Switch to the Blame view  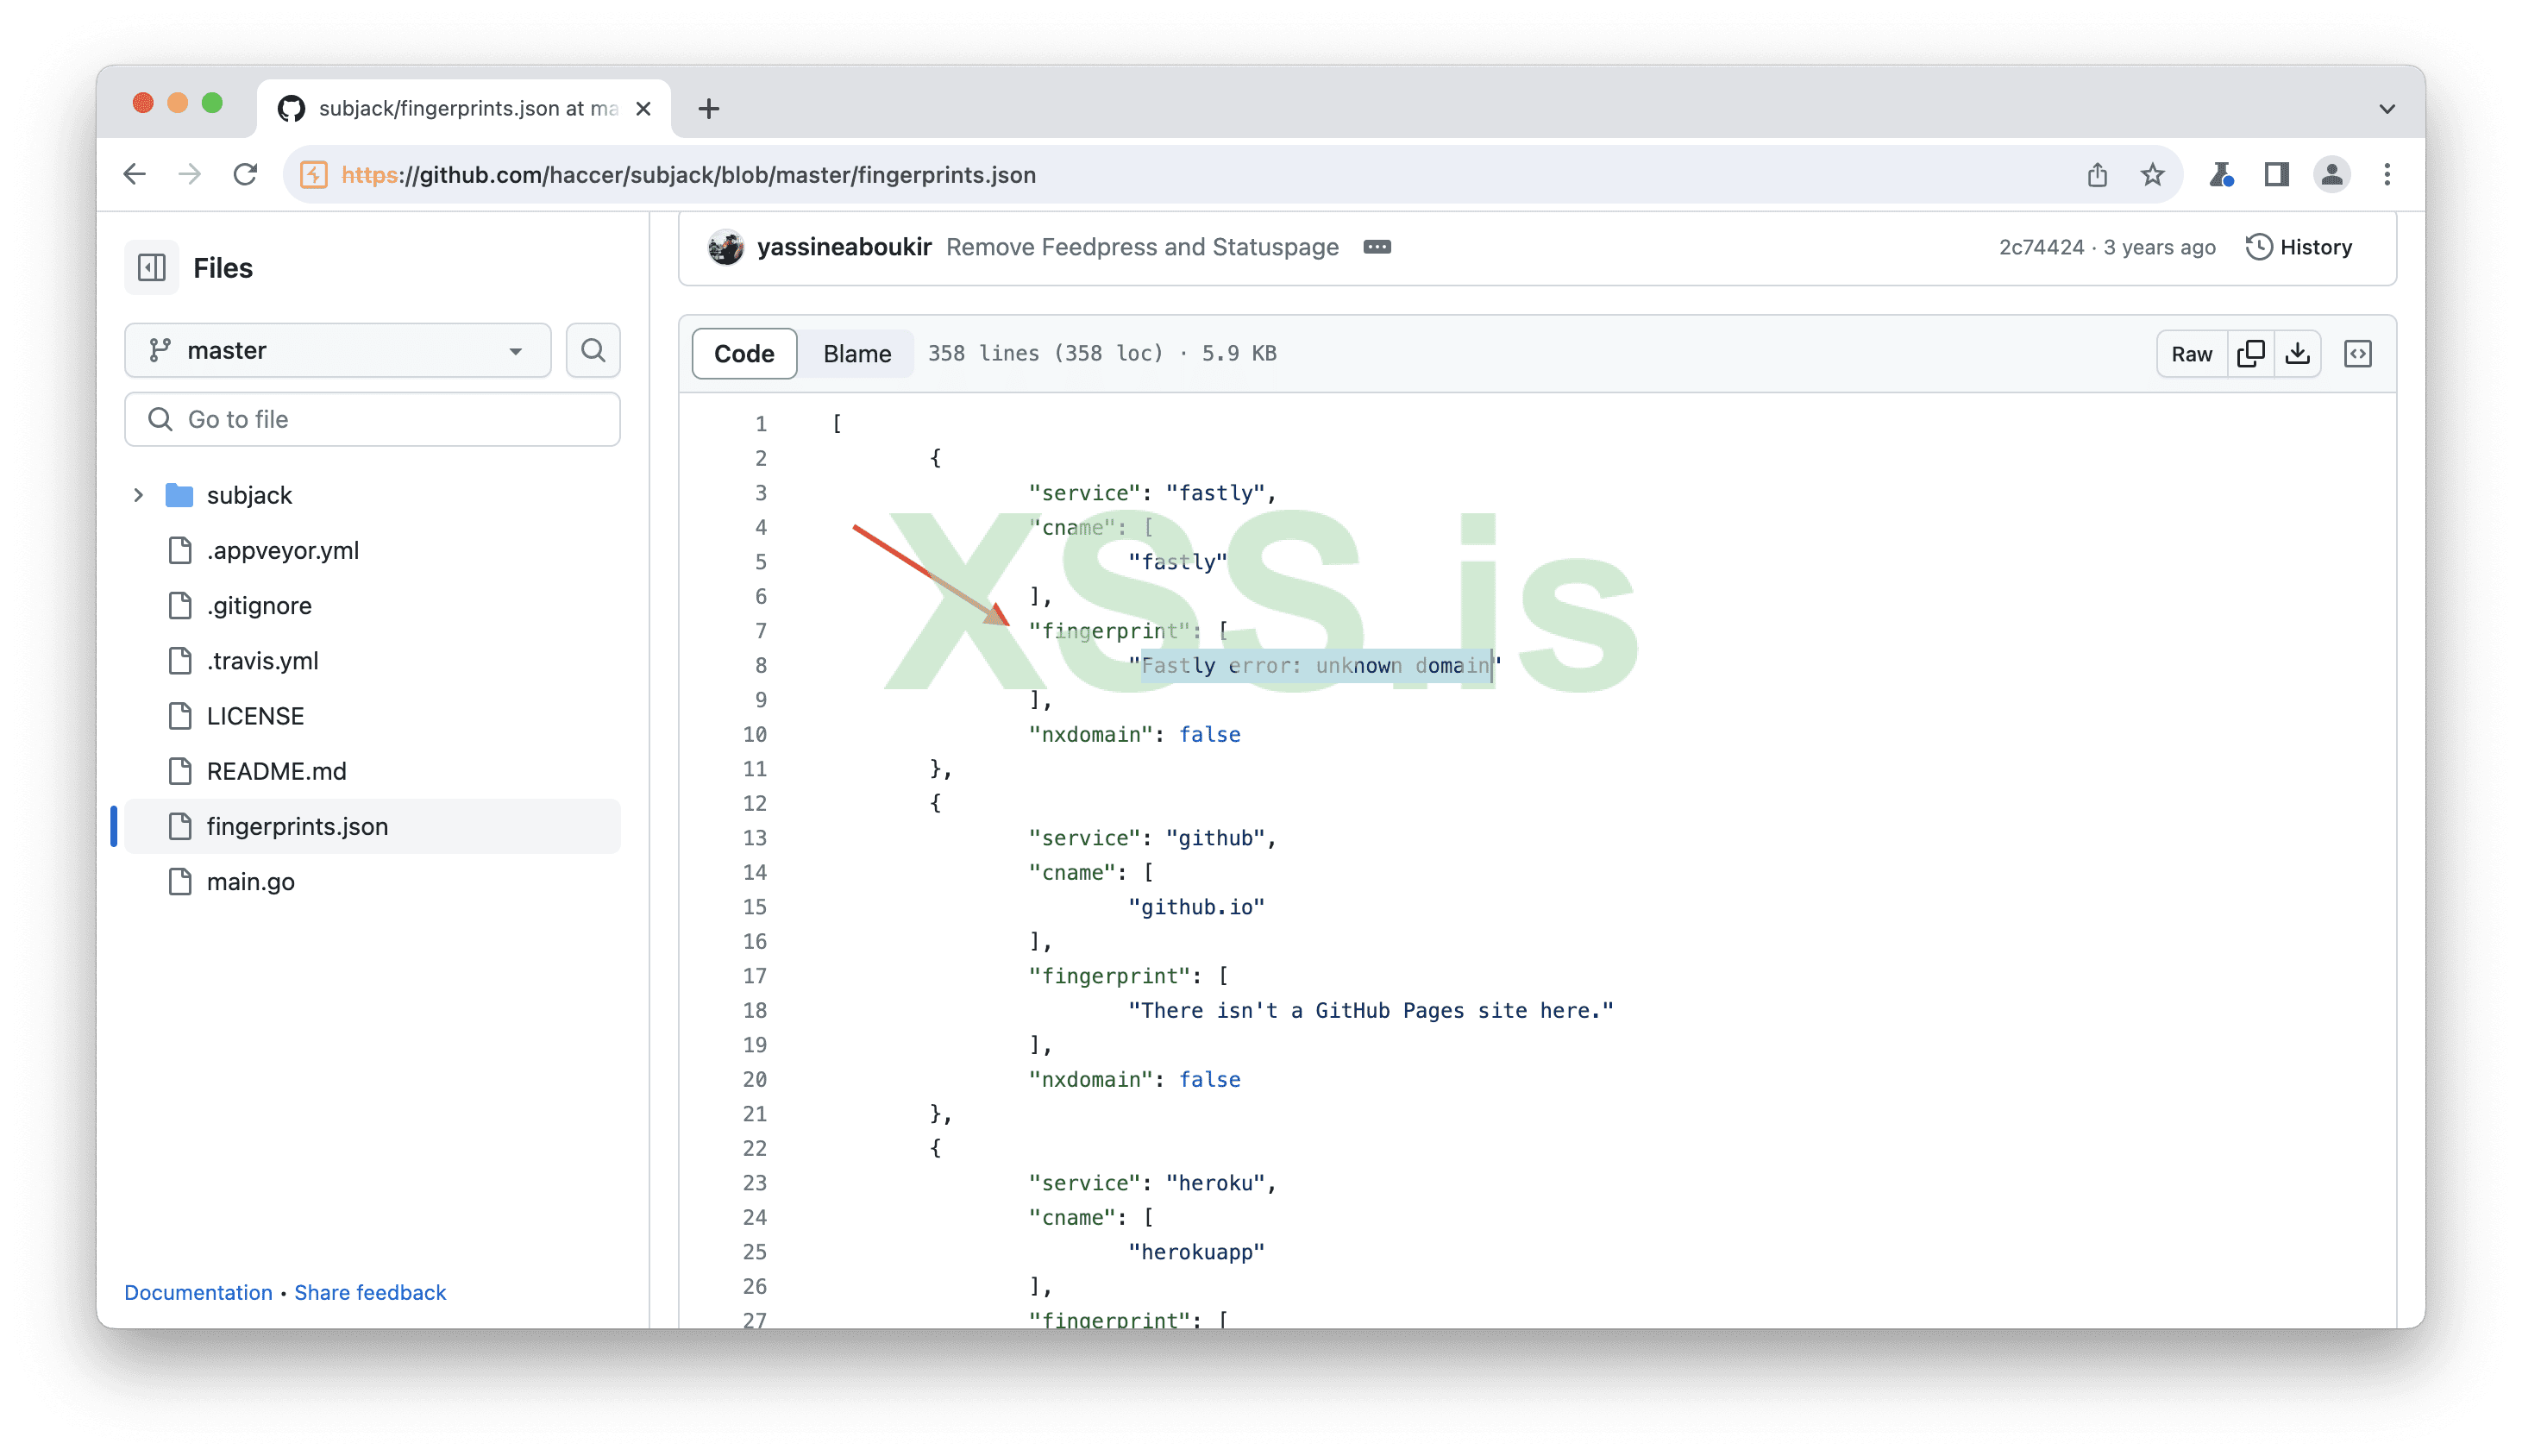[856, 353]
